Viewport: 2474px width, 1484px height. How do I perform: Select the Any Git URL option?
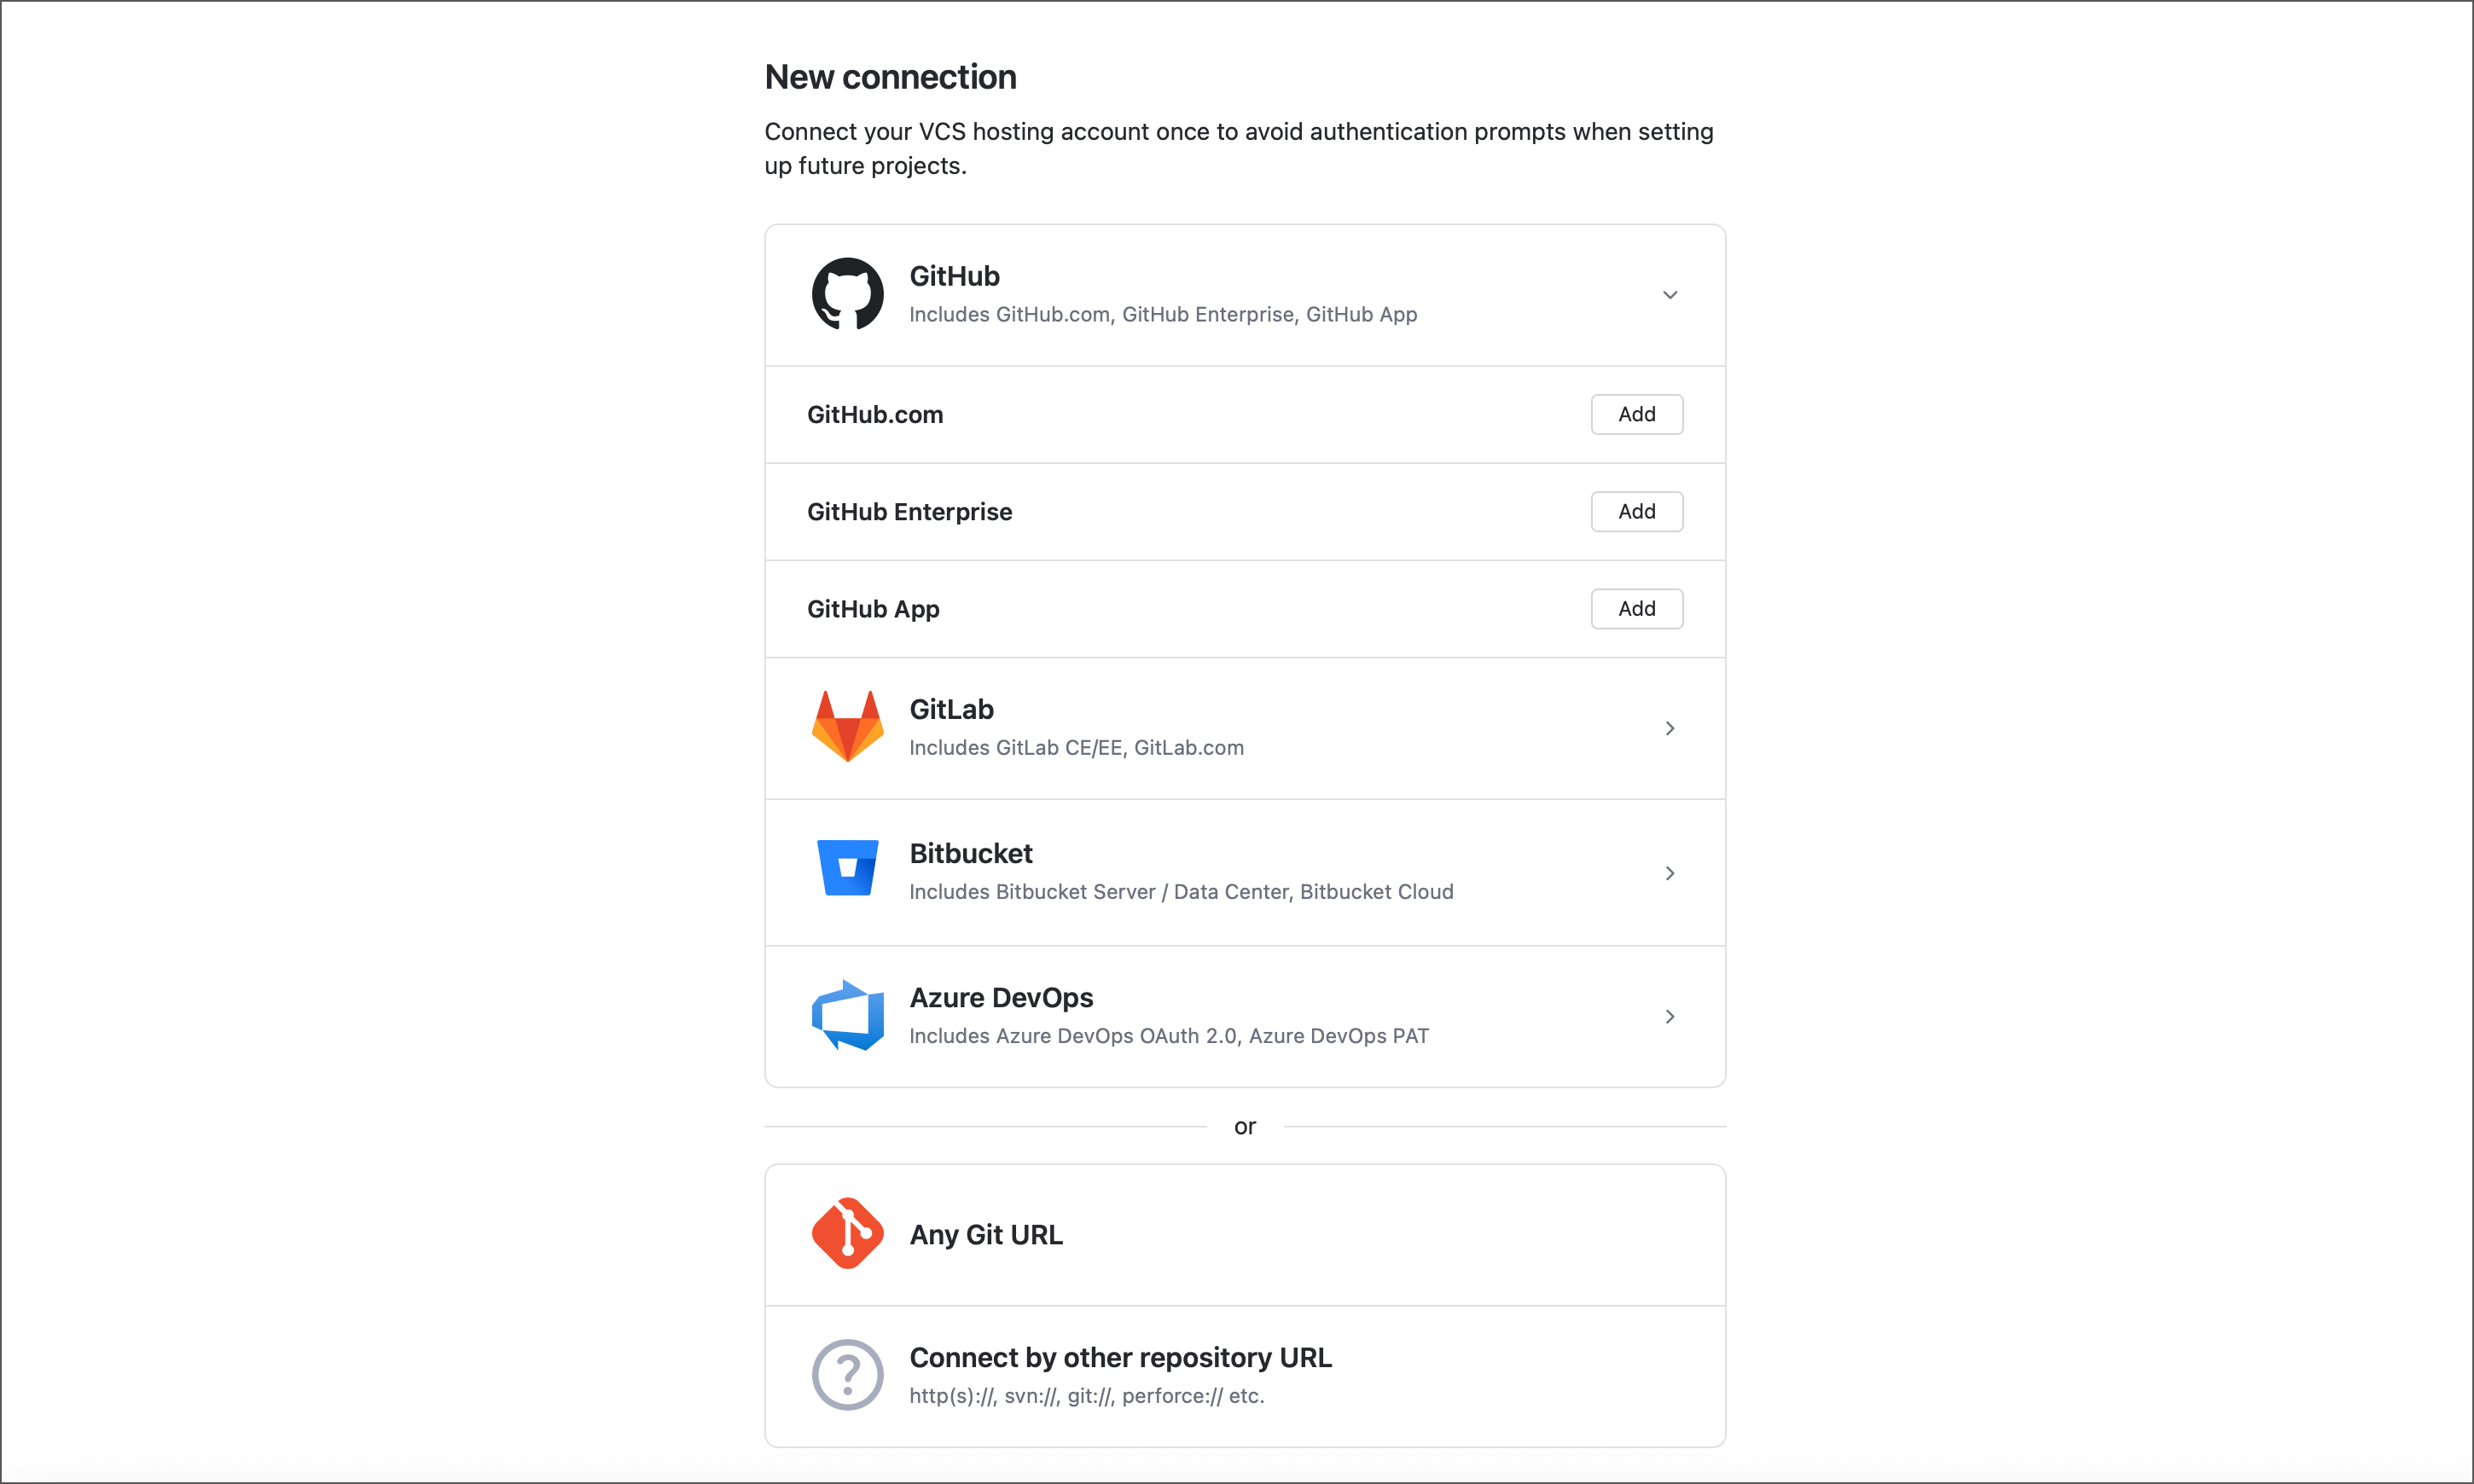point(986,1235)
